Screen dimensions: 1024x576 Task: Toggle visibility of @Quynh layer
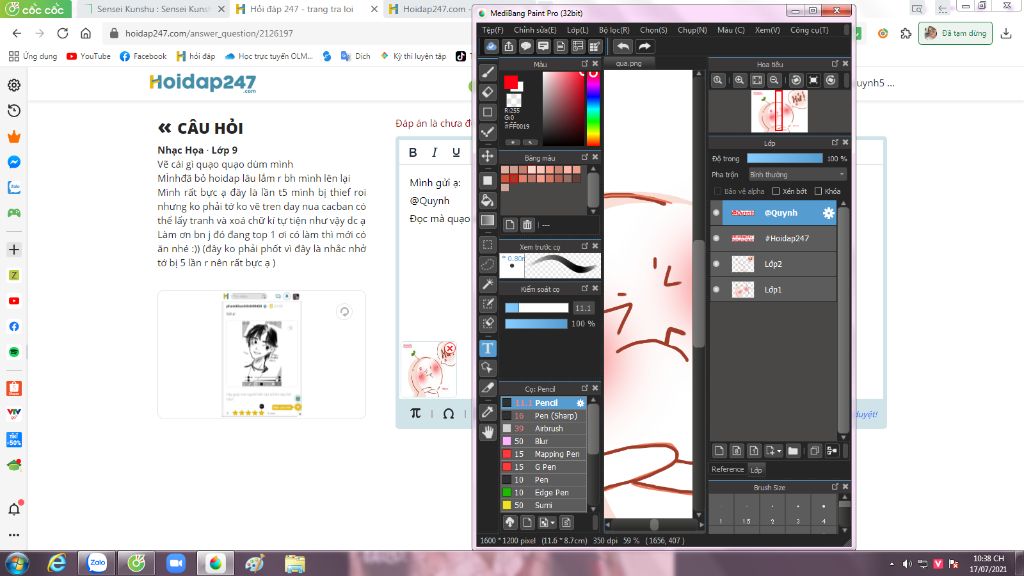716,213
